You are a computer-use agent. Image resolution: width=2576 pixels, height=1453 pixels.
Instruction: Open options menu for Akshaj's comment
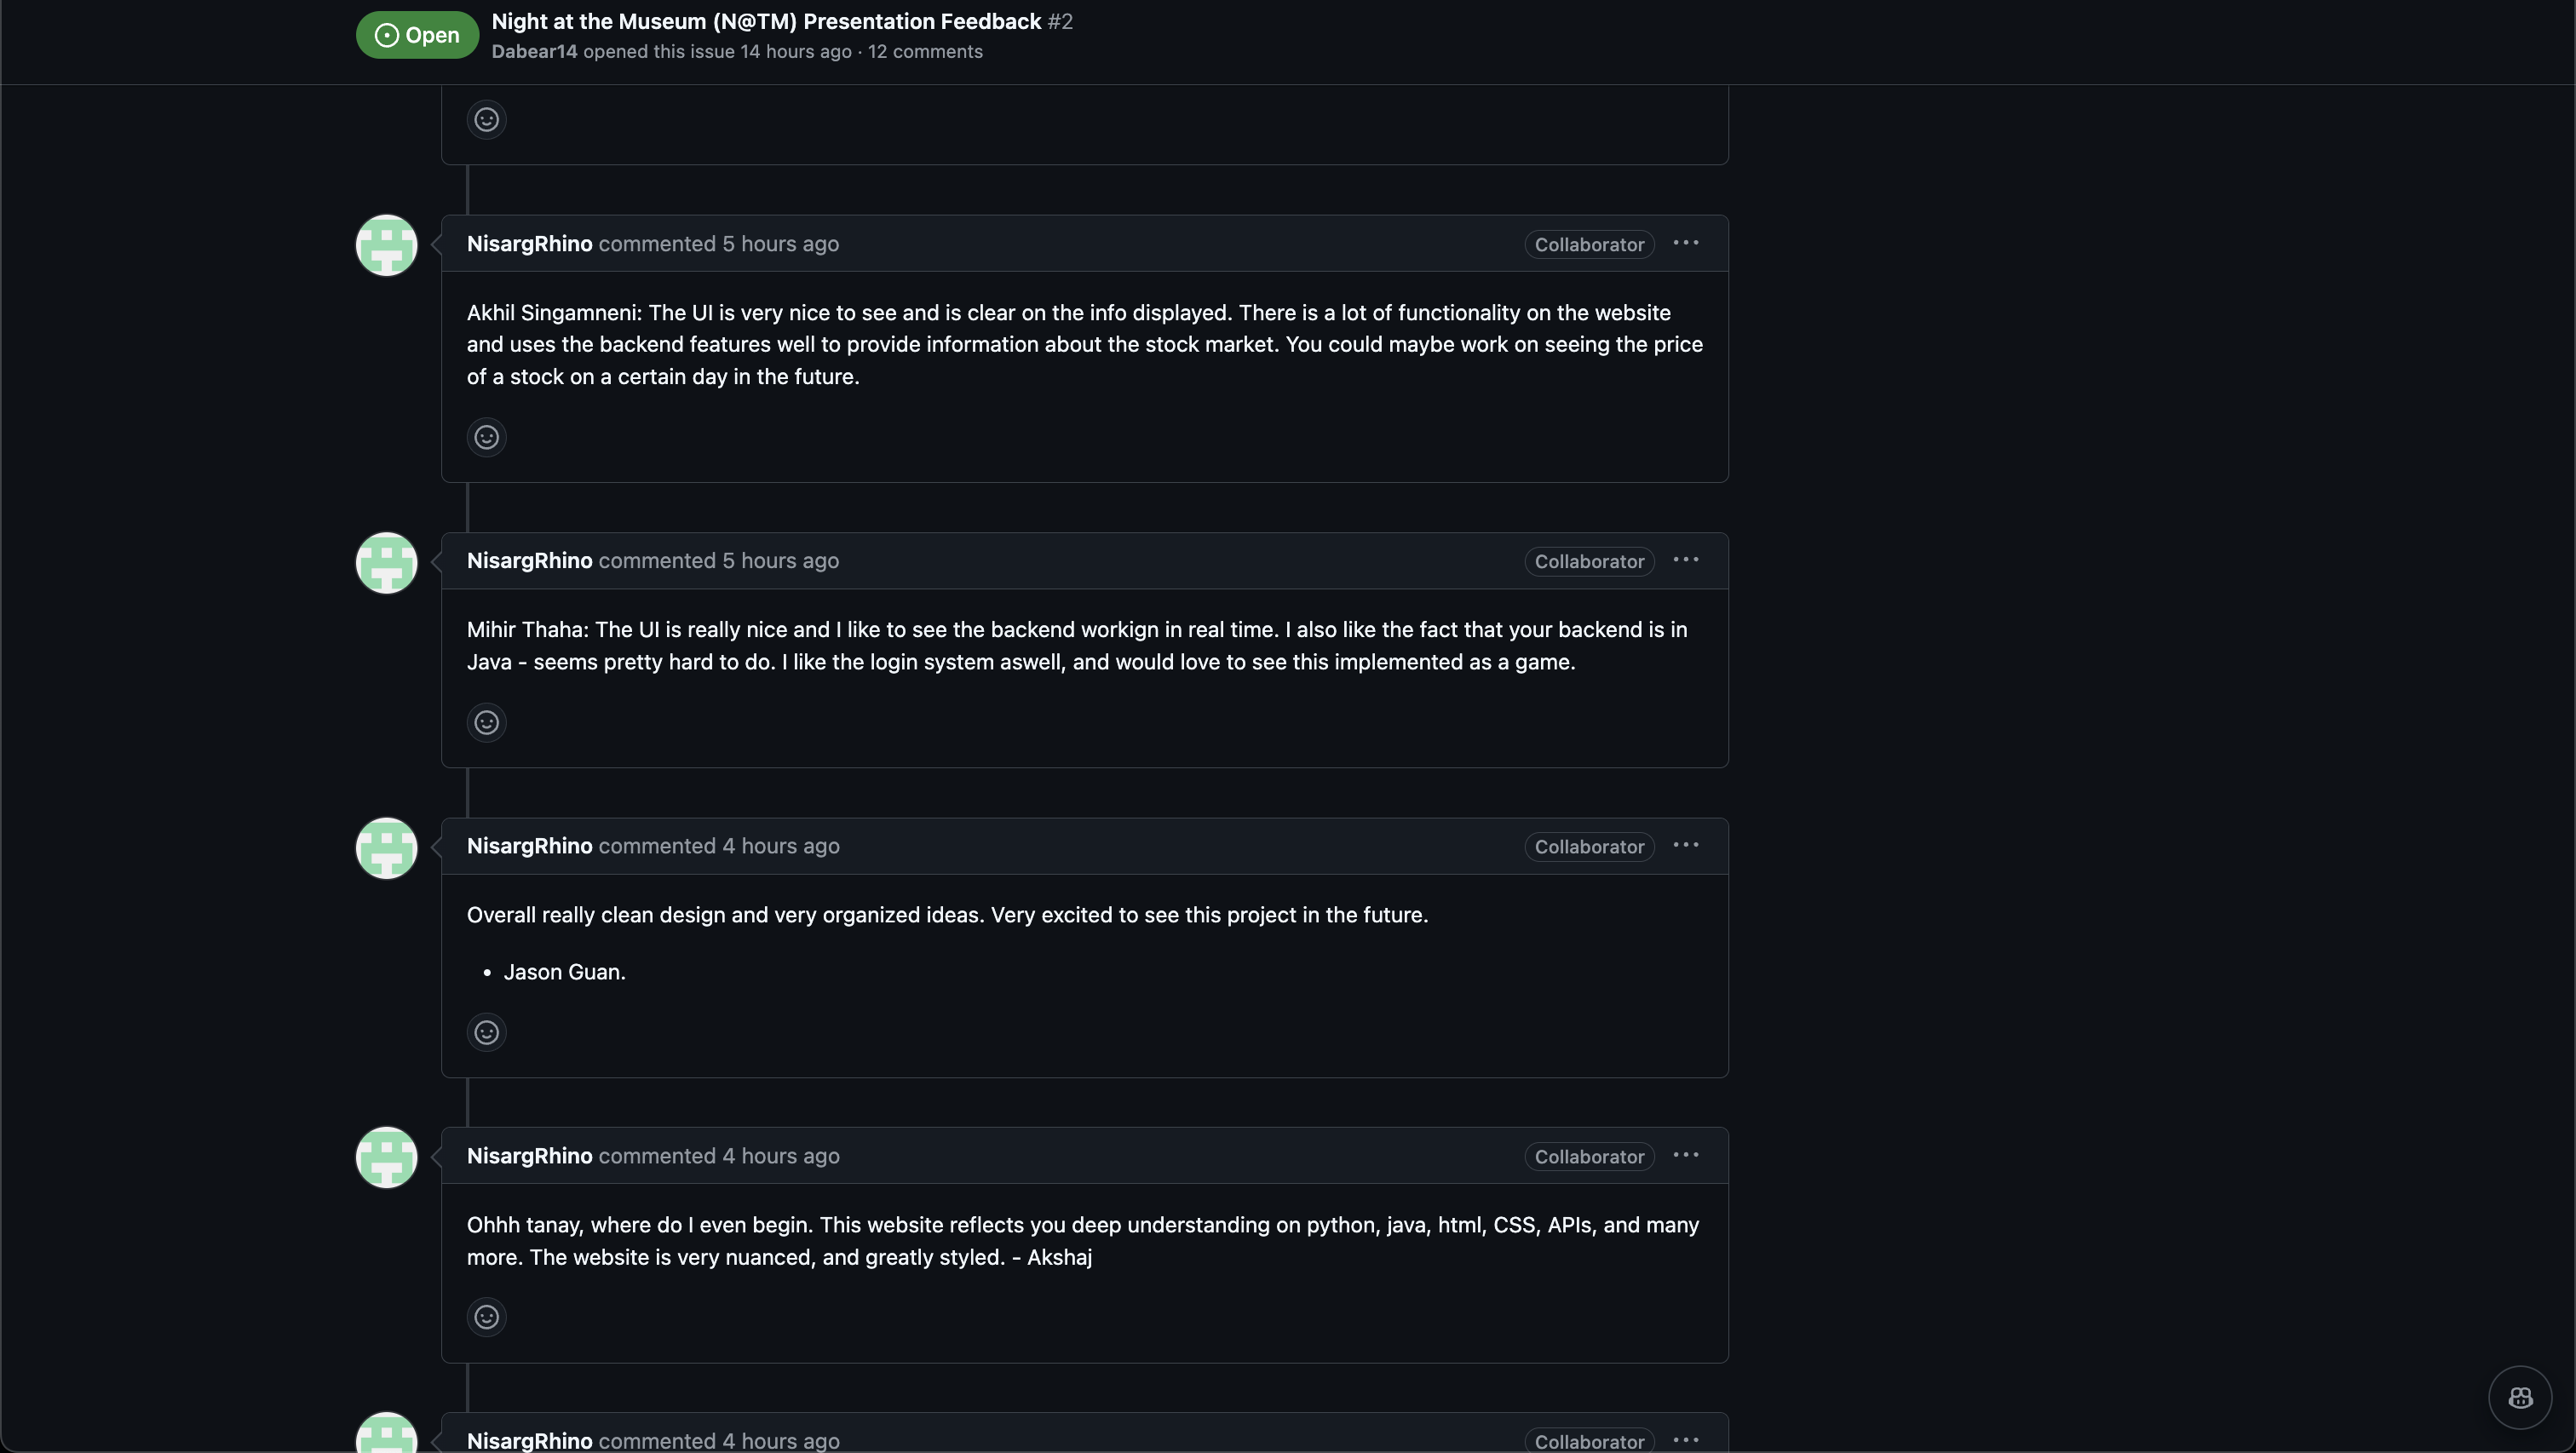click(1685, 1155)
